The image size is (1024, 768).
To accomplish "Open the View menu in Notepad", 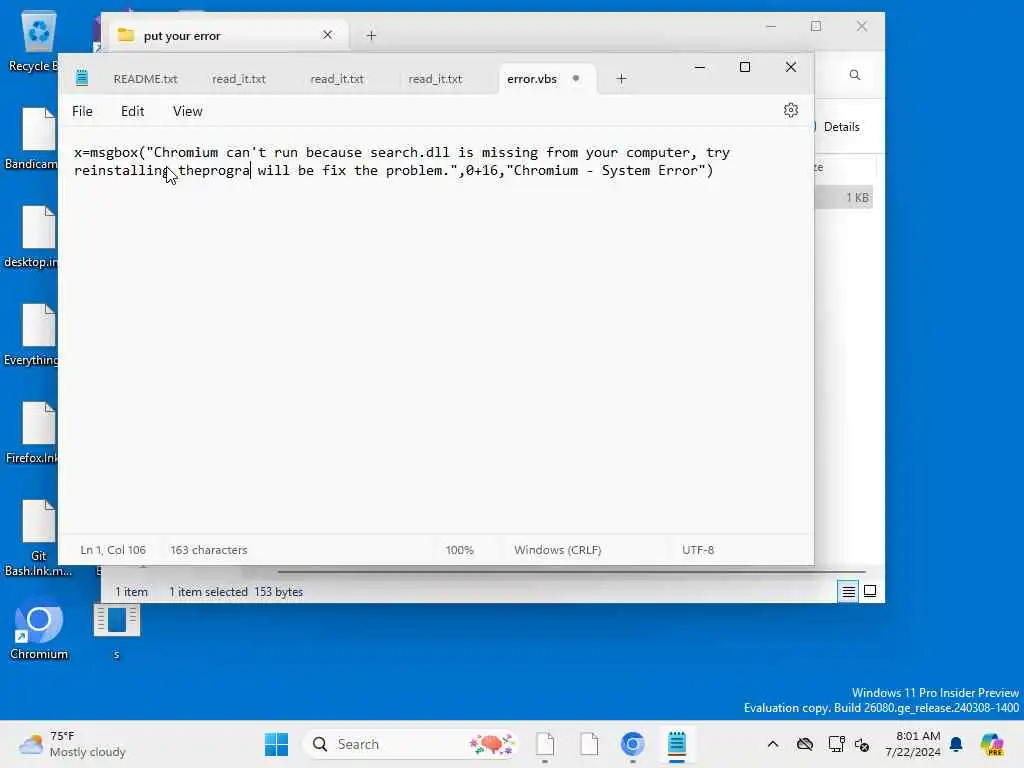I will pyautogui.click(x=187, y=111).
